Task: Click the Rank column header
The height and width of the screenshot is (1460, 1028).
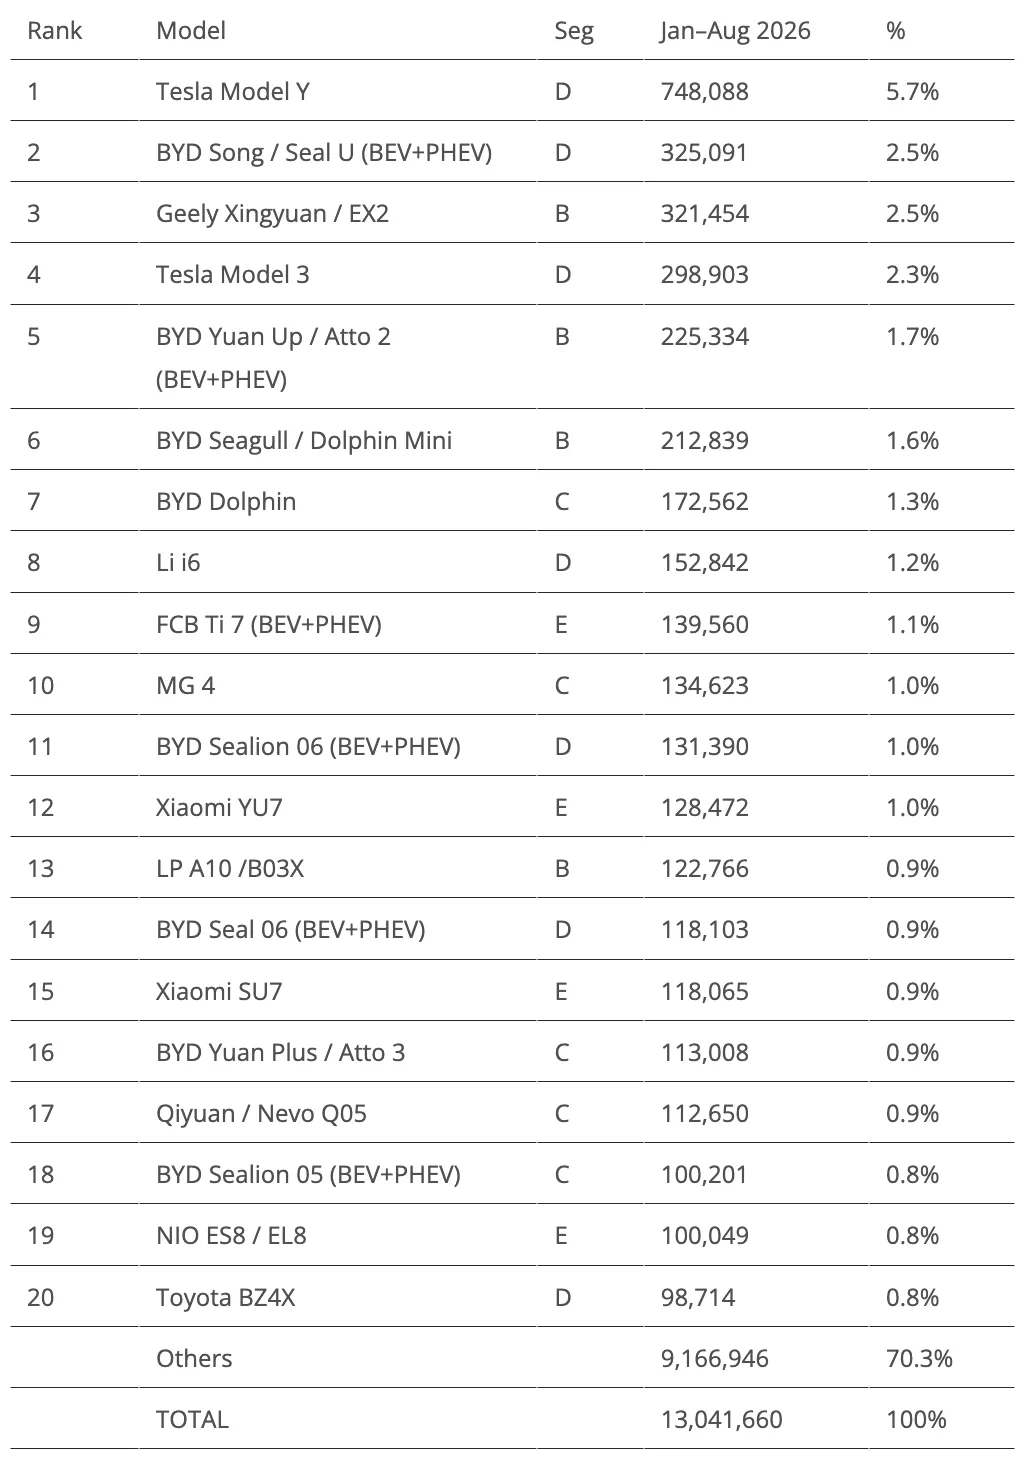Action: [55, 31]
